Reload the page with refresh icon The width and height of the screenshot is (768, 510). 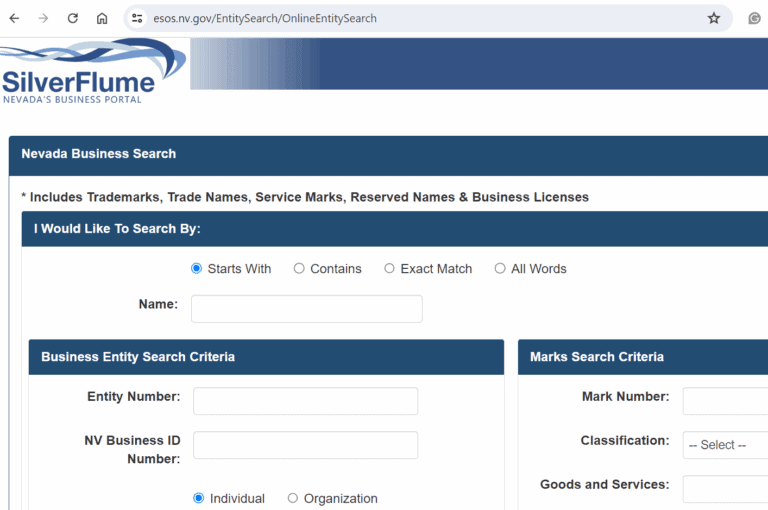pos(73,18)
